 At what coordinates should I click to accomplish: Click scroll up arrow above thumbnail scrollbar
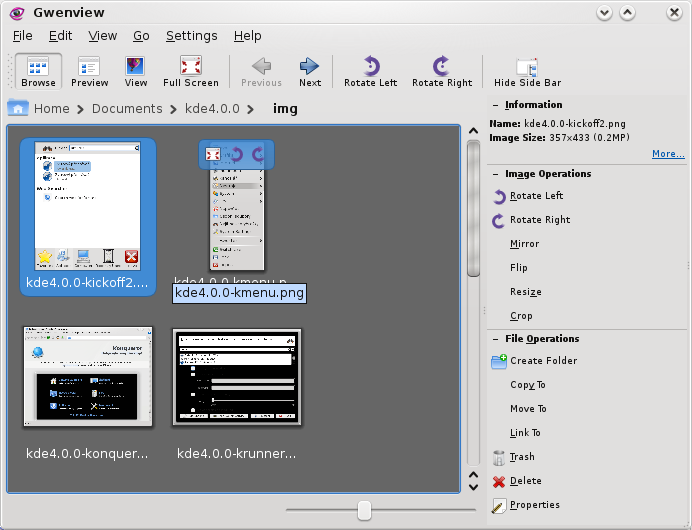click(x=474, y=131)
